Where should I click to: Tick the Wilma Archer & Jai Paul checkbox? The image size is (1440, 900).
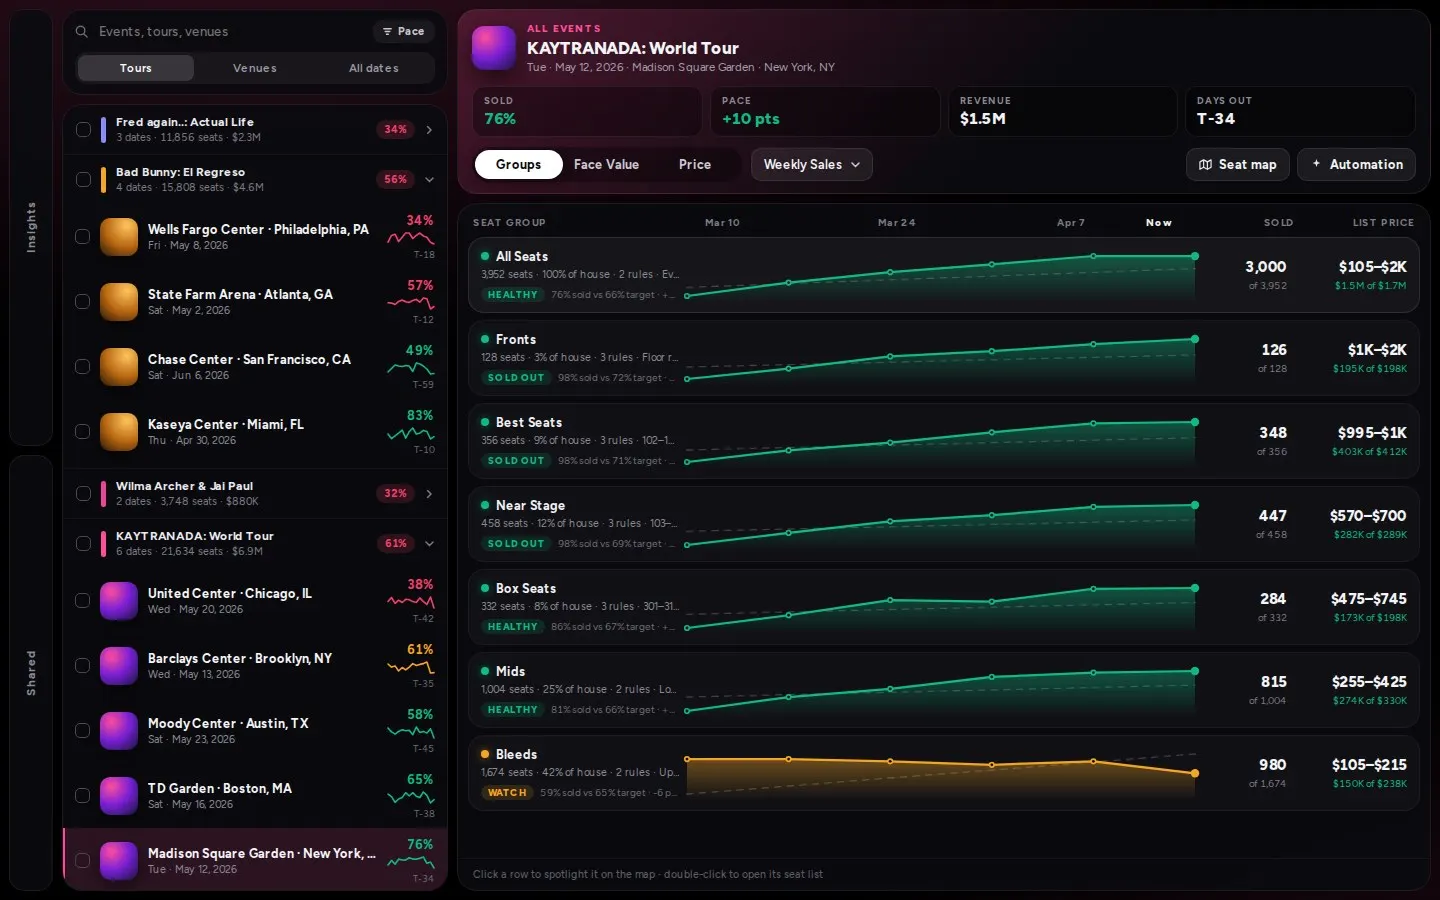83,493
